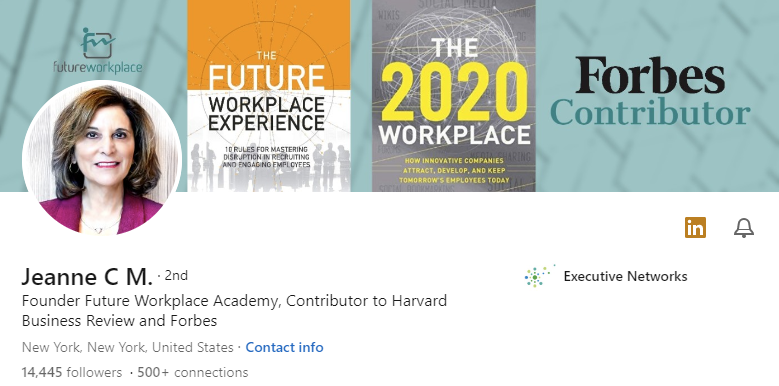Click The 2020 Workplace book cover

pos(454,96)
